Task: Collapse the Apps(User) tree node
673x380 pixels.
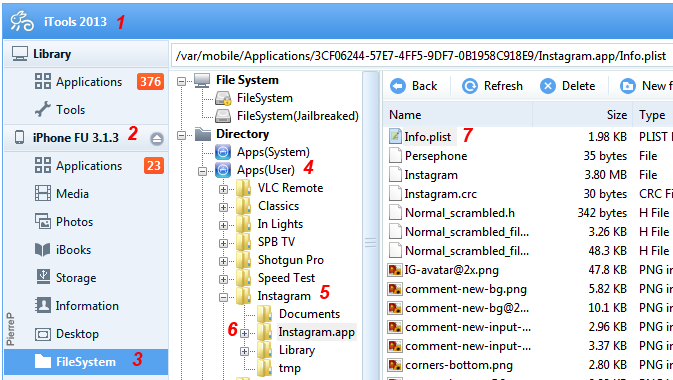Action: point(202,171)
